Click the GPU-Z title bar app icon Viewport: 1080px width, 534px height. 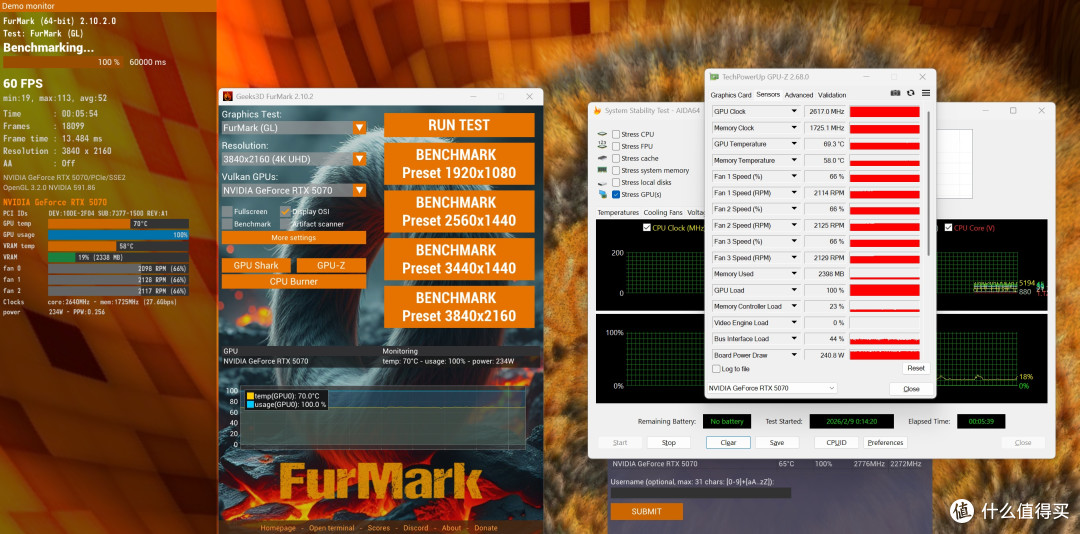coord(715,77)
